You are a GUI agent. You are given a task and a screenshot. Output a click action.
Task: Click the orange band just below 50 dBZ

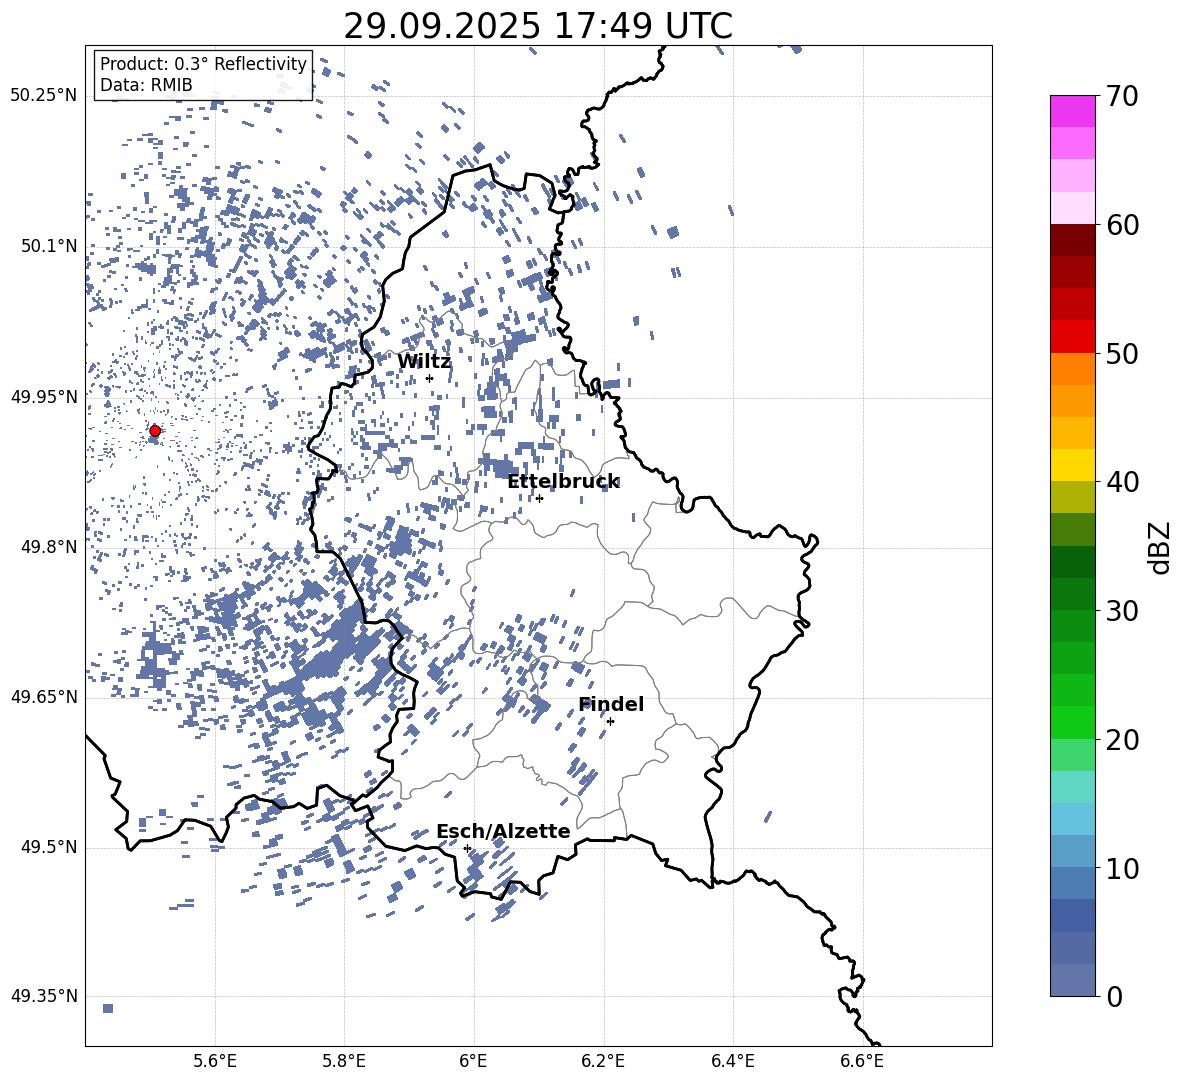[x=1073, y=368]
